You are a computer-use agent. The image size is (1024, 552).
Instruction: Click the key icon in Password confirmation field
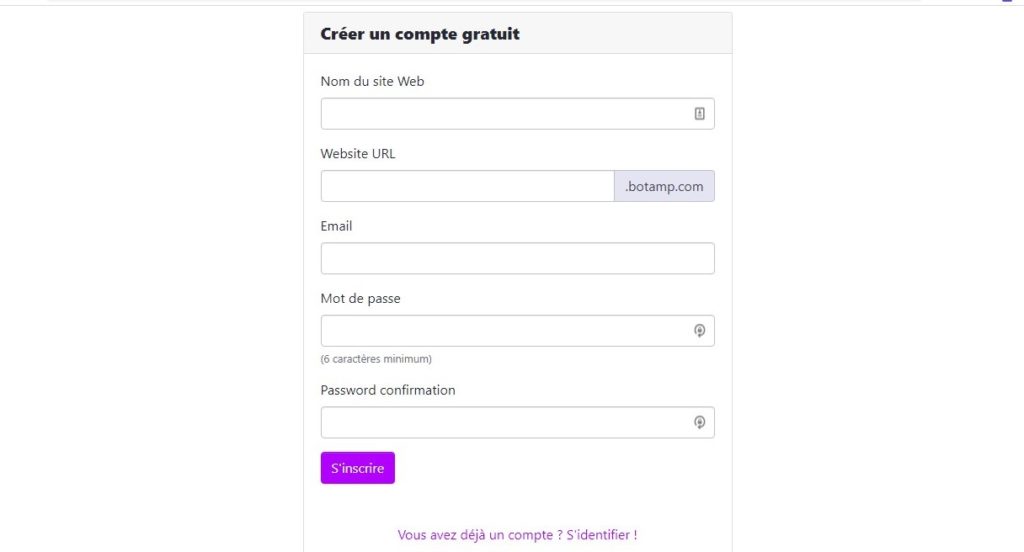699,423
